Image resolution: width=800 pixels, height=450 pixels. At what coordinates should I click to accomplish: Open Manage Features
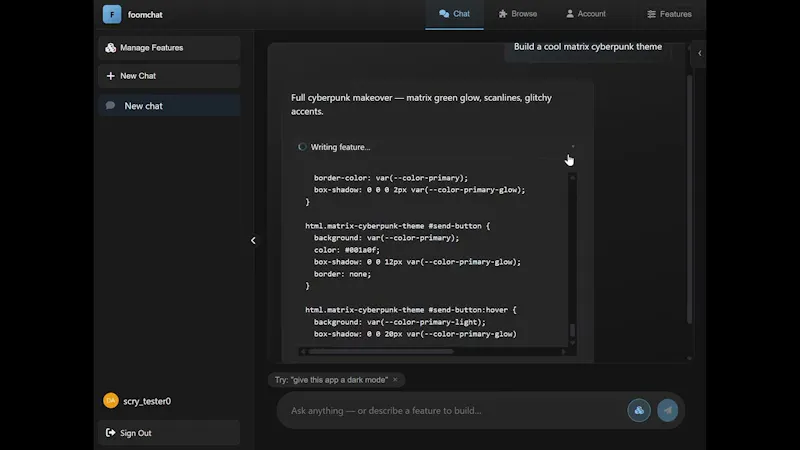pyautogui.click(x=169, y=47)
